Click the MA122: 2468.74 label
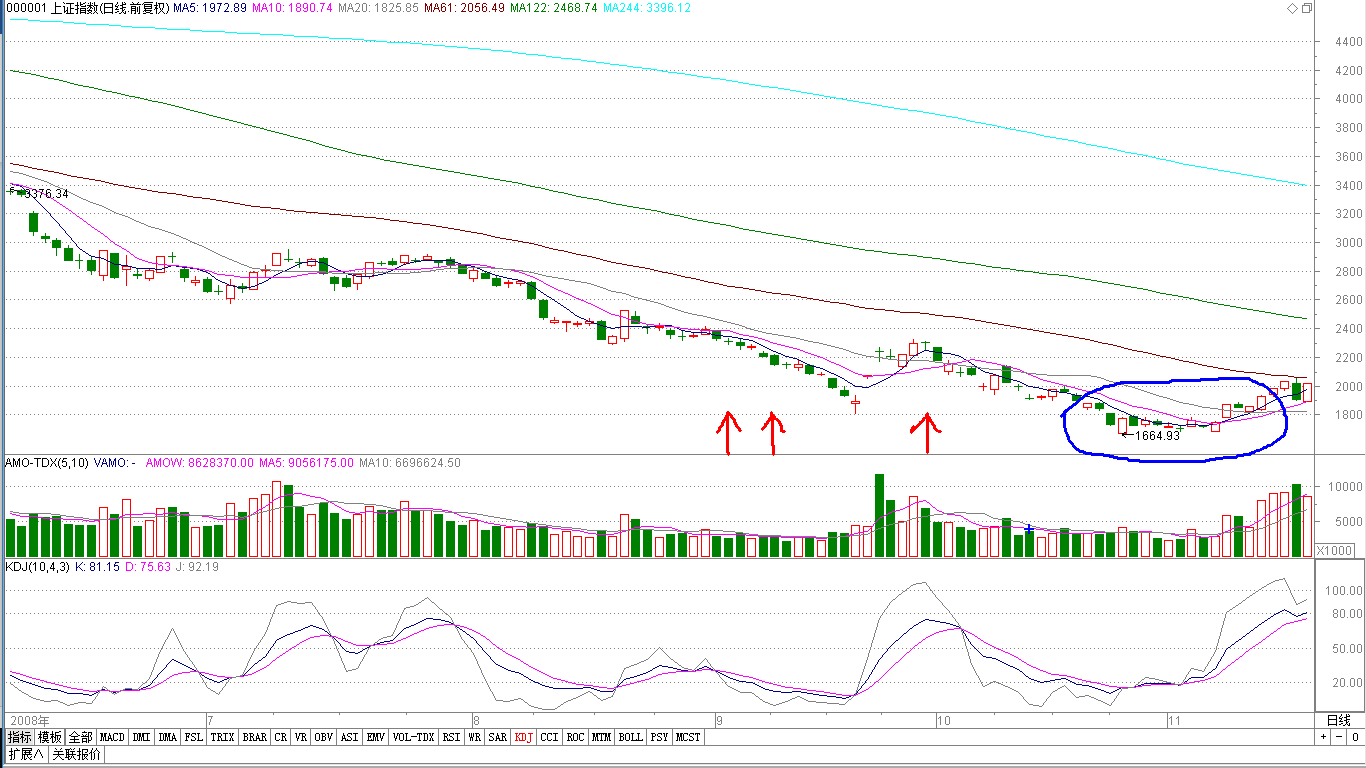This screenshot has height=768, width=1366. (553, 8)
